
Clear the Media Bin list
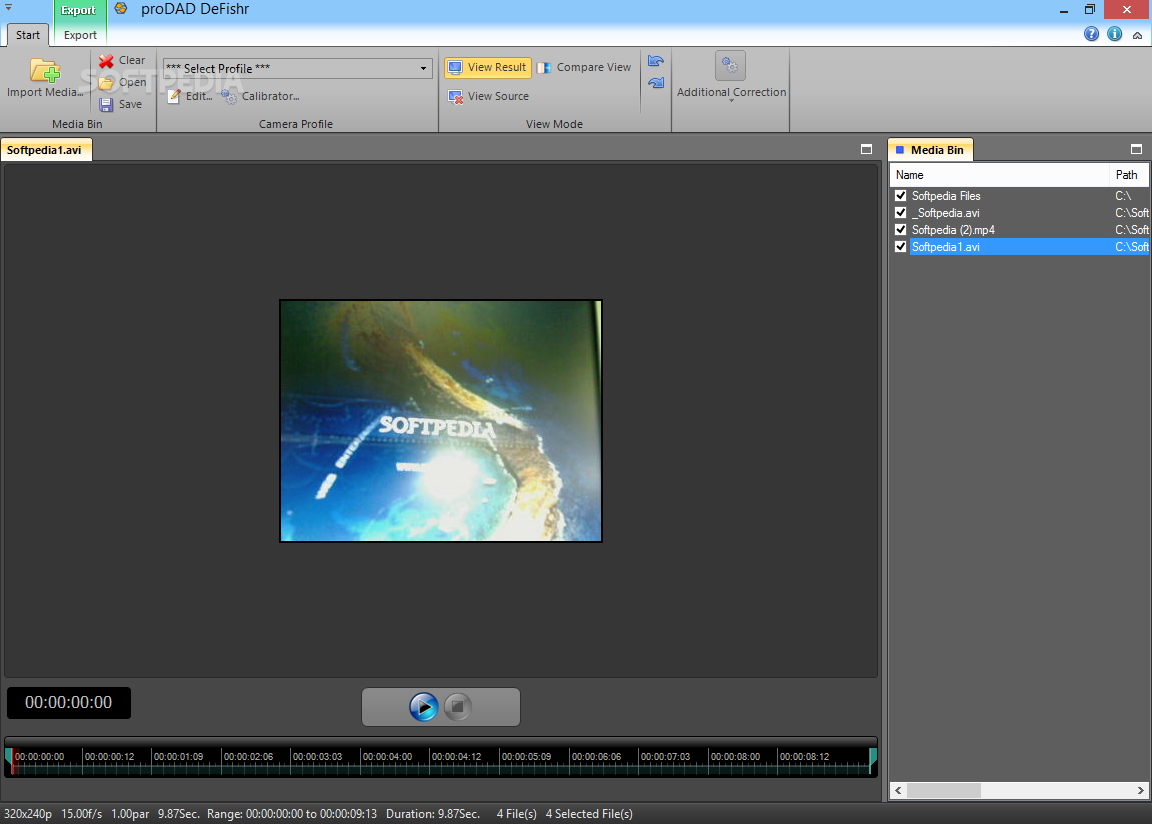pyautogui.click(x=122, y=60)
